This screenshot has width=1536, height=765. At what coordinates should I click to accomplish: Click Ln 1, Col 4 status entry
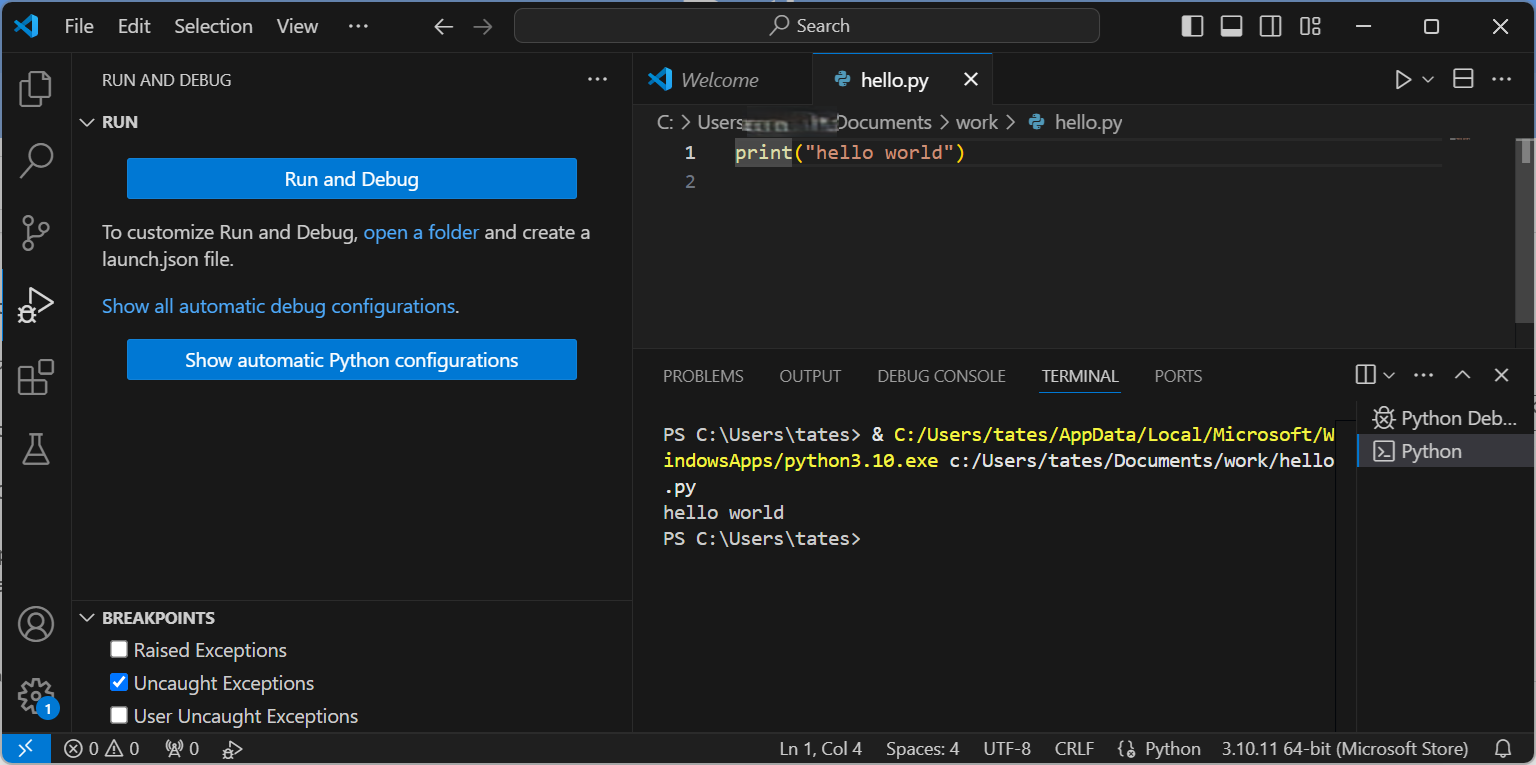coord(820,748)
